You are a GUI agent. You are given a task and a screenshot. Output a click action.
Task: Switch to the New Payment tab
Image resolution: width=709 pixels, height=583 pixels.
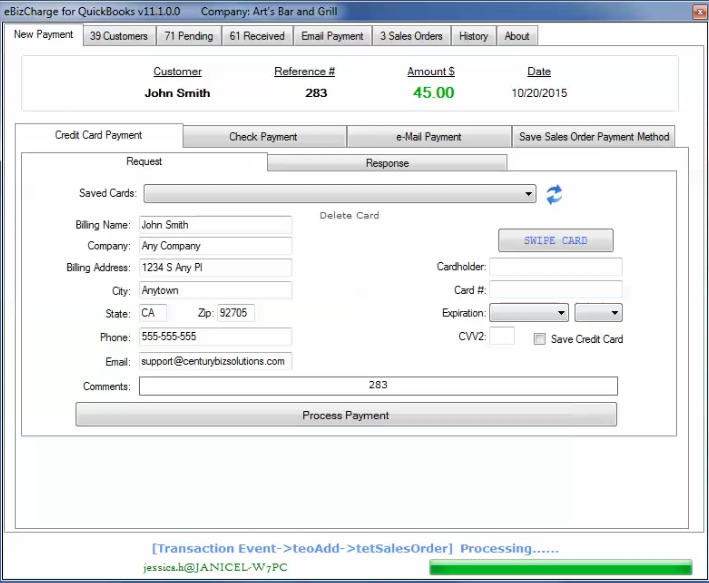(x=43, y=34)
